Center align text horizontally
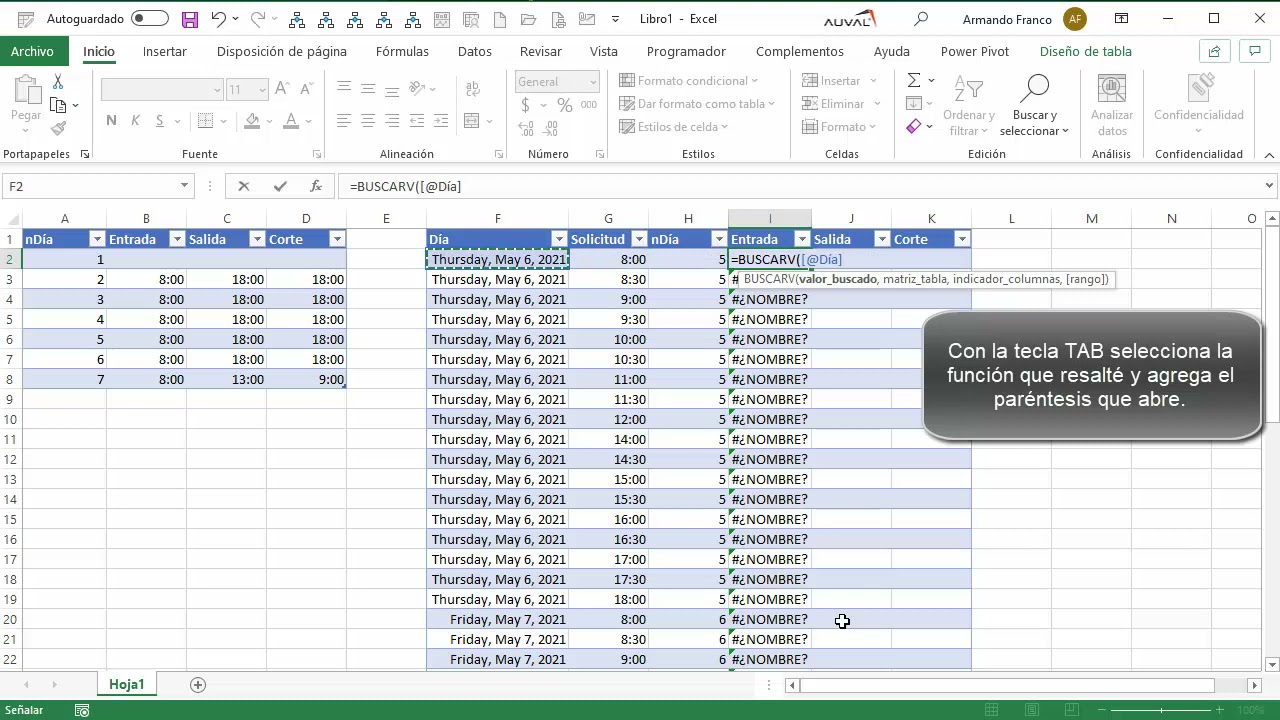 click(x=368, y=121)
